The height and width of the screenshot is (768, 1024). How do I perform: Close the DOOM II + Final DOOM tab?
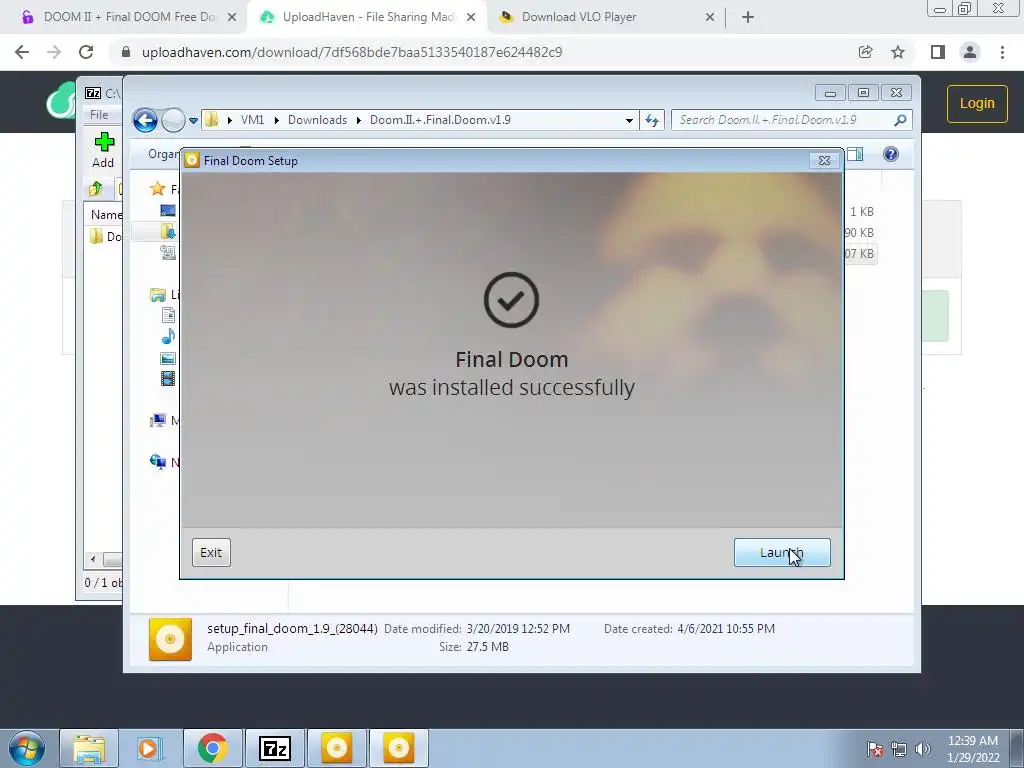(x=232, y=18)
